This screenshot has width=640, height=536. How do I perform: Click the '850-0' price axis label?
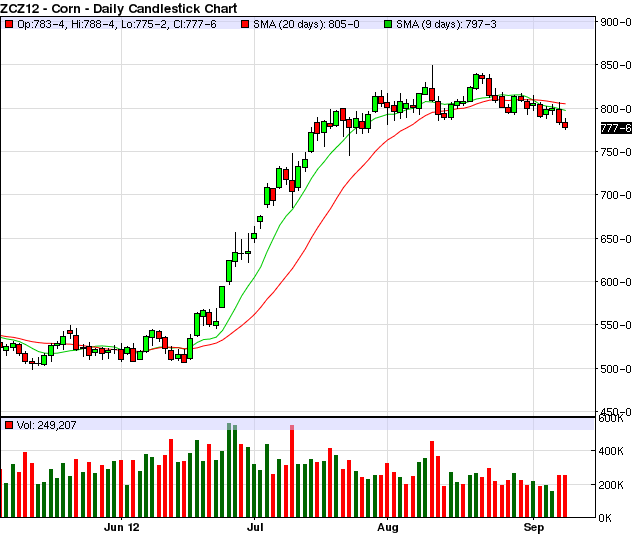click(616, 65)
